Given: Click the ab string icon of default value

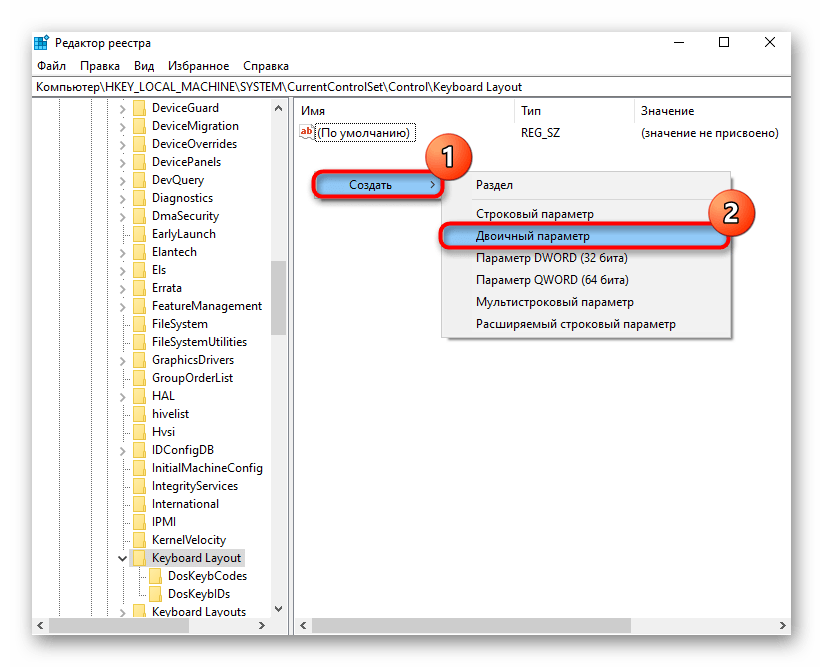Looking at the screenshot, I should [307, 132].
